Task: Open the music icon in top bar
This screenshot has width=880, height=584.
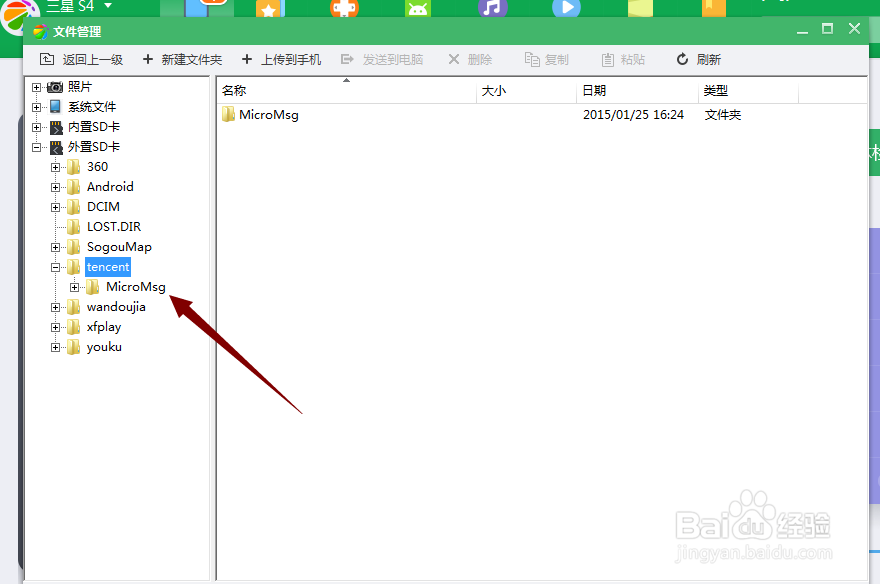Action: pyautogui.click(x=493, y=7)
